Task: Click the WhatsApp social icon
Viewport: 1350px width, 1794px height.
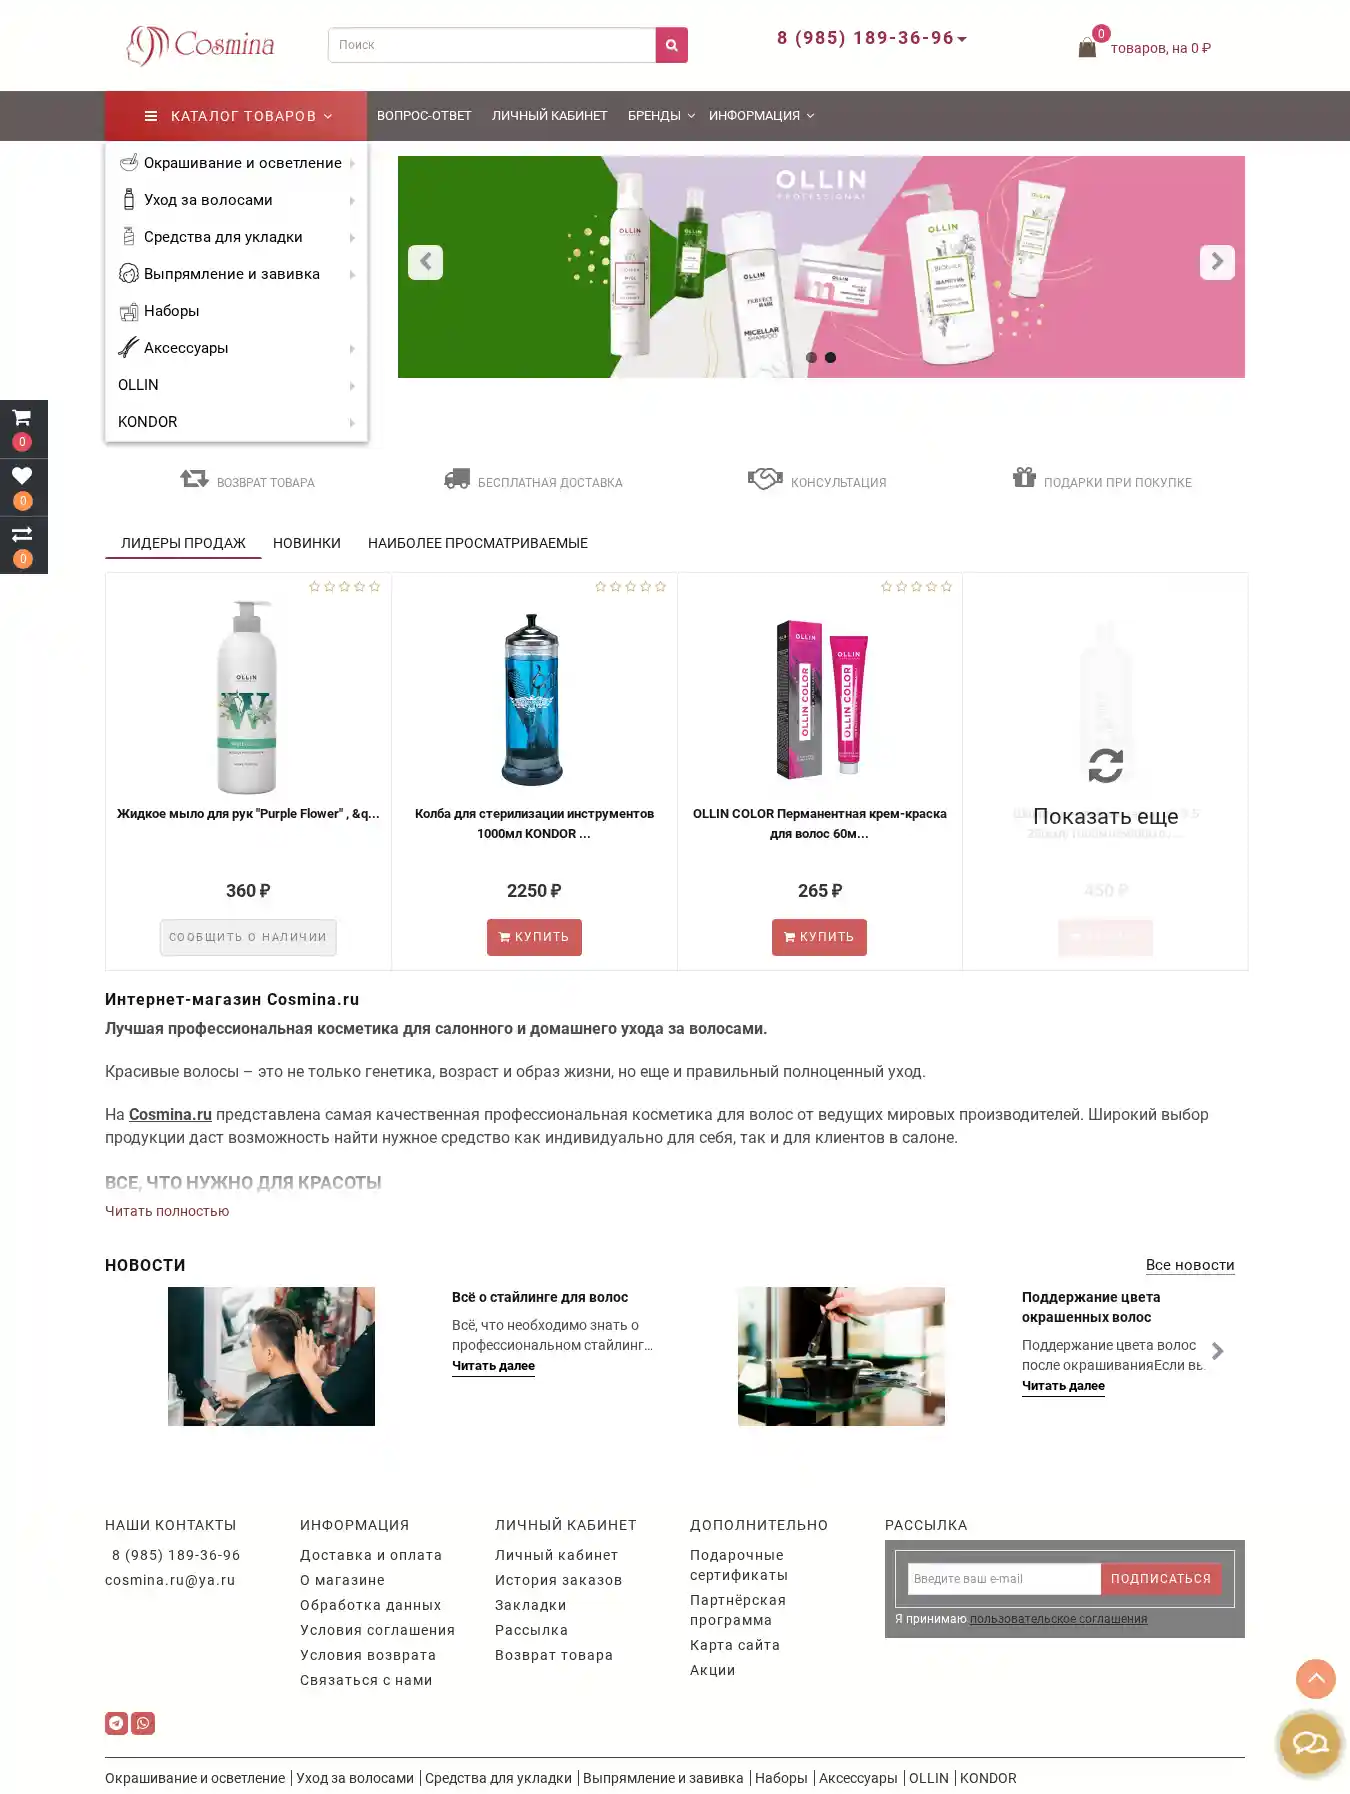Action: (x=143, y=1723)
